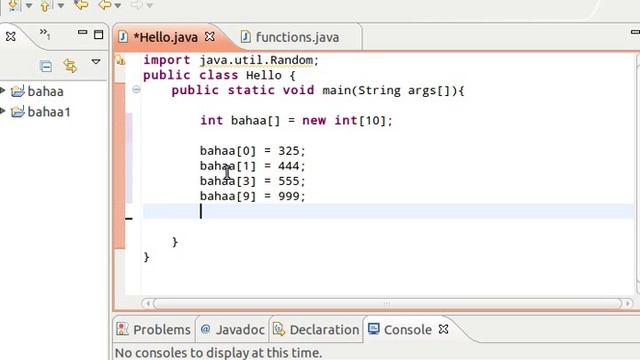Open the Package Explorer view menu
640x360 pixels.
(x=96, y=62)
